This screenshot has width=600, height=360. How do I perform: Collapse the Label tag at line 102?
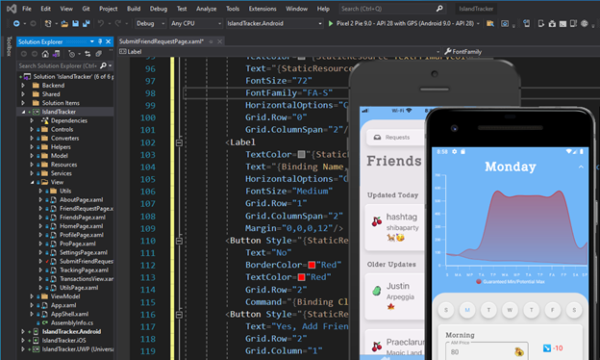tap(179, 143)
